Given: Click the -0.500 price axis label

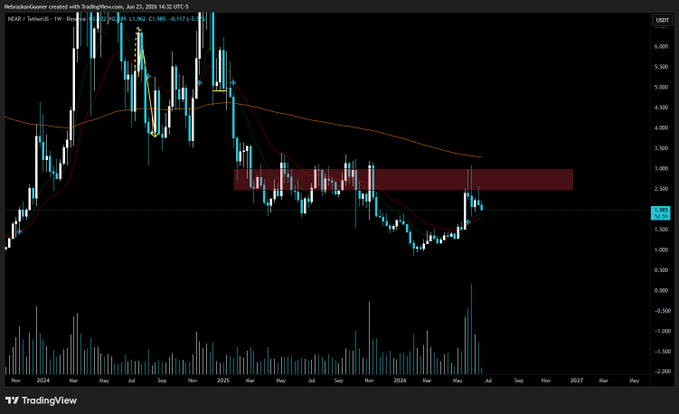Looking at the screenshot, I should (x=661, y=311).
